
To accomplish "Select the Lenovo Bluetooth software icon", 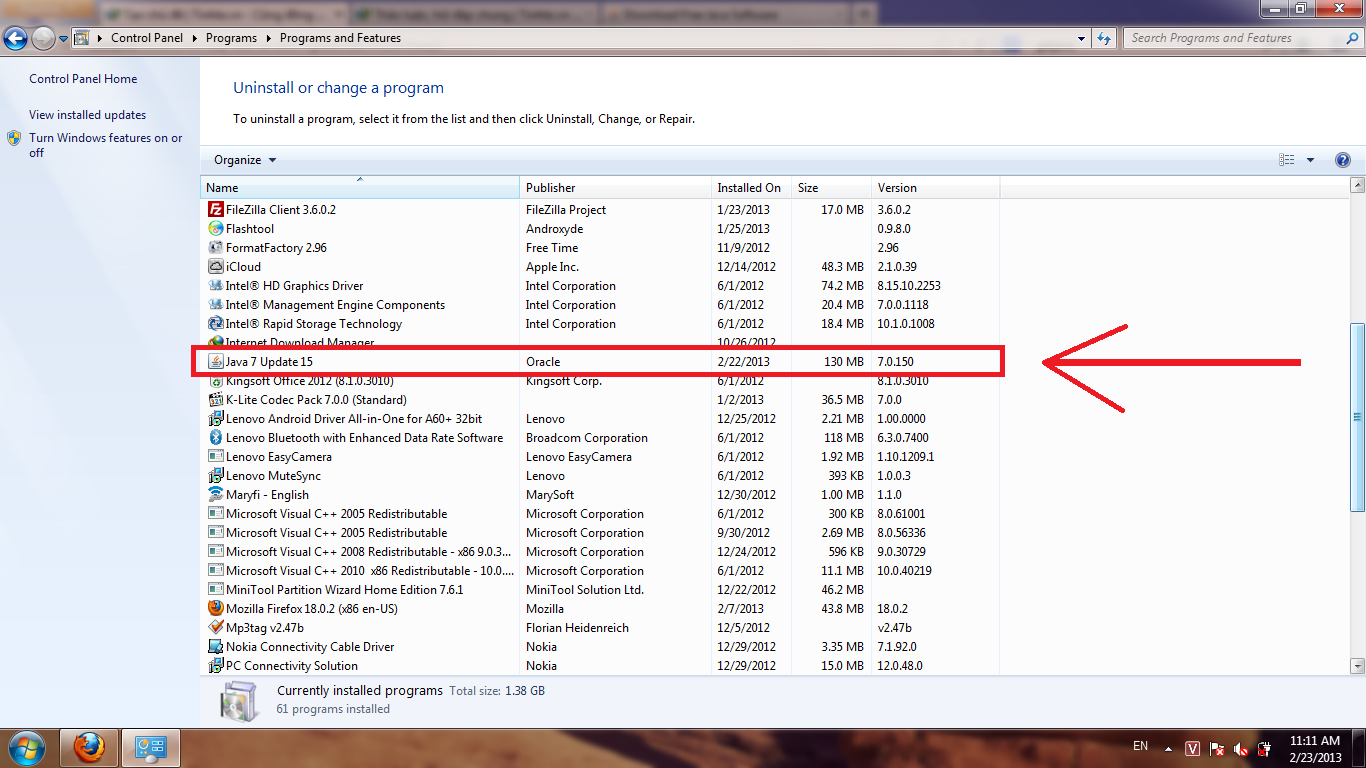I will [215, 438].
